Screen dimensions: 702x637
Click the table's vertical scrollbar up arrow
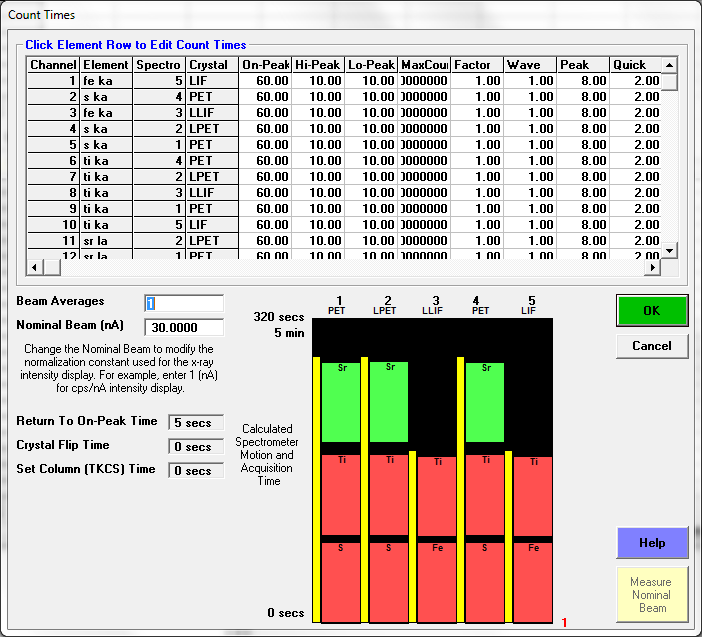coord(669,64)
